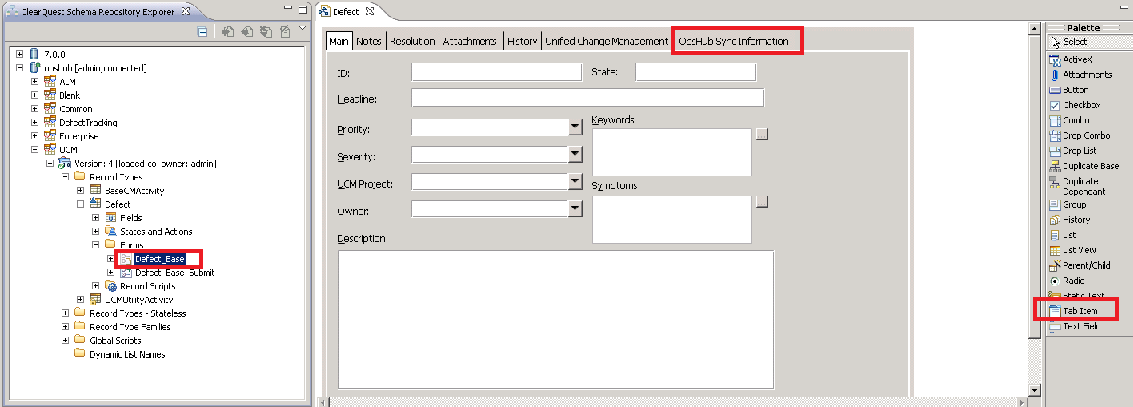This screenshot has width=1133, height=407.
Task: Expand the Fields tree node
Action: click(x=96, y=217)
